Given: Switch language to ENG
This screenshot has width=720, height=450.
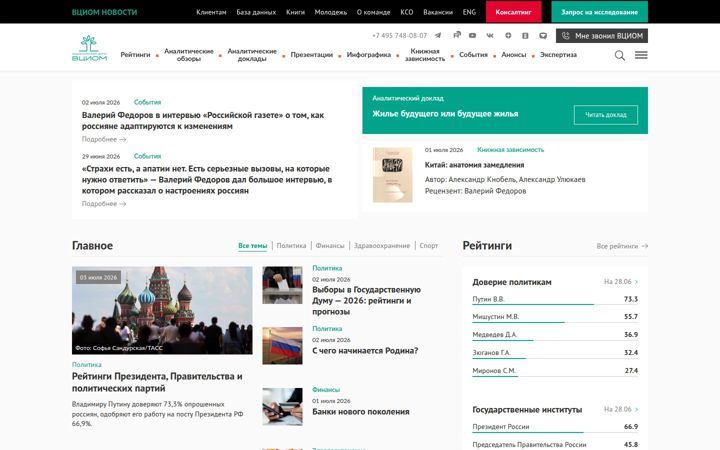Looking at the screenshot, I should click(469, 12).
